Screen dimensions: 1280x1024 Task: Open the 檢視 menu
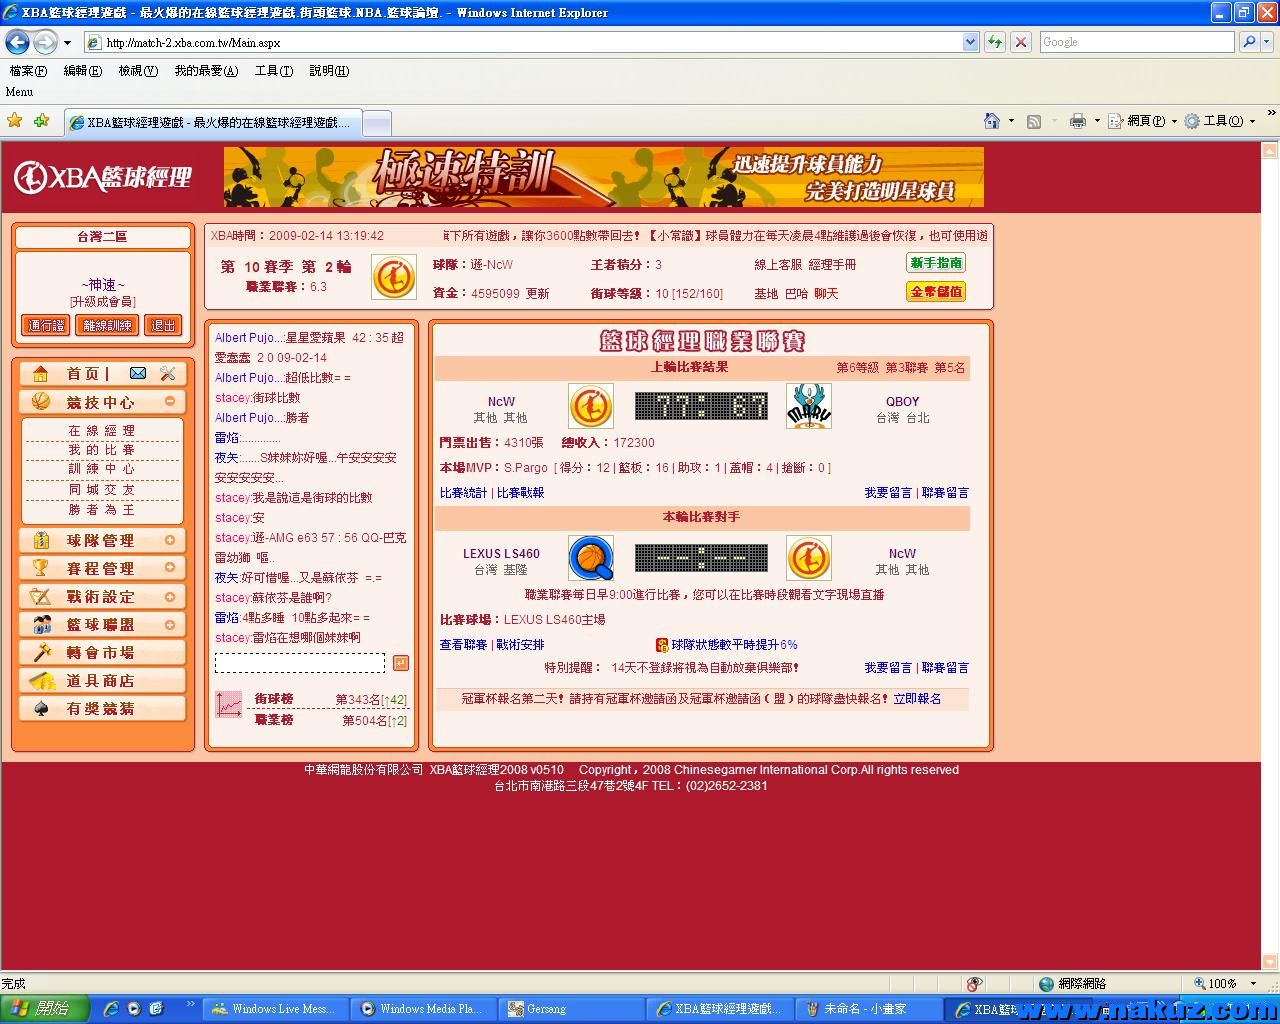[x=138, y=71]
